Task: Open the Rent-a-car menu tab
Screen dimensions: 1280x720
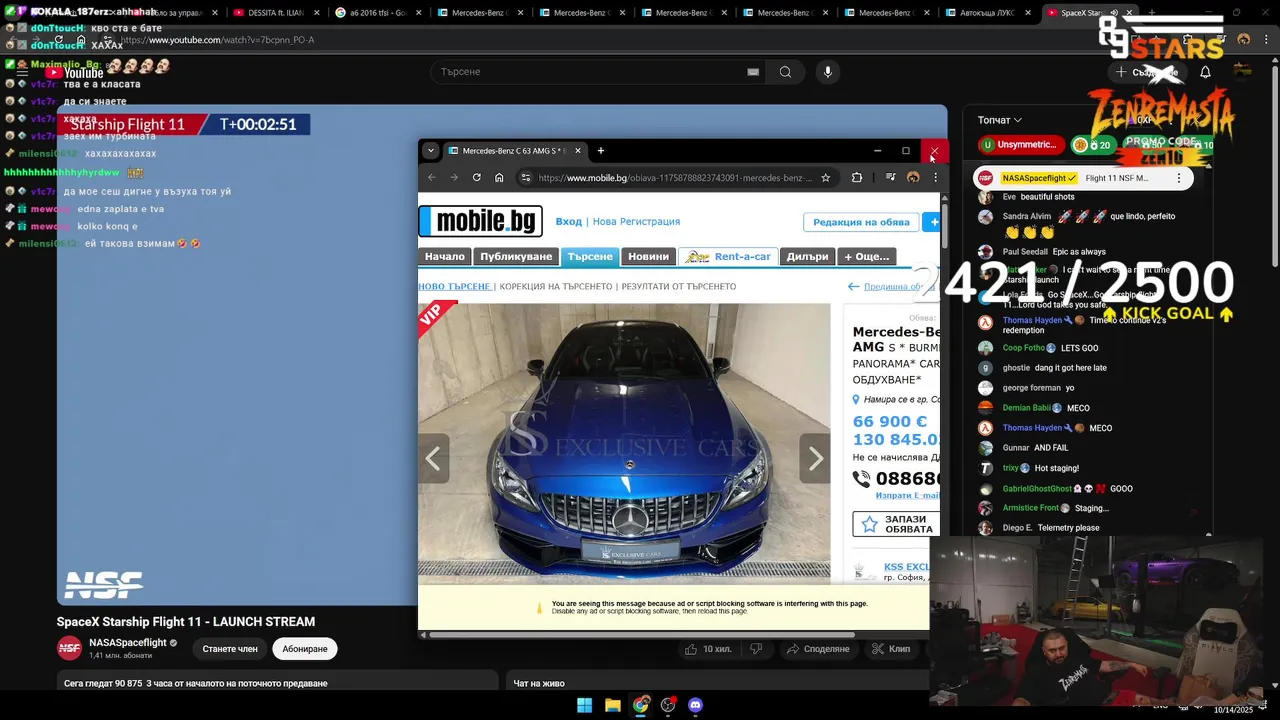Action: point(727,256)
